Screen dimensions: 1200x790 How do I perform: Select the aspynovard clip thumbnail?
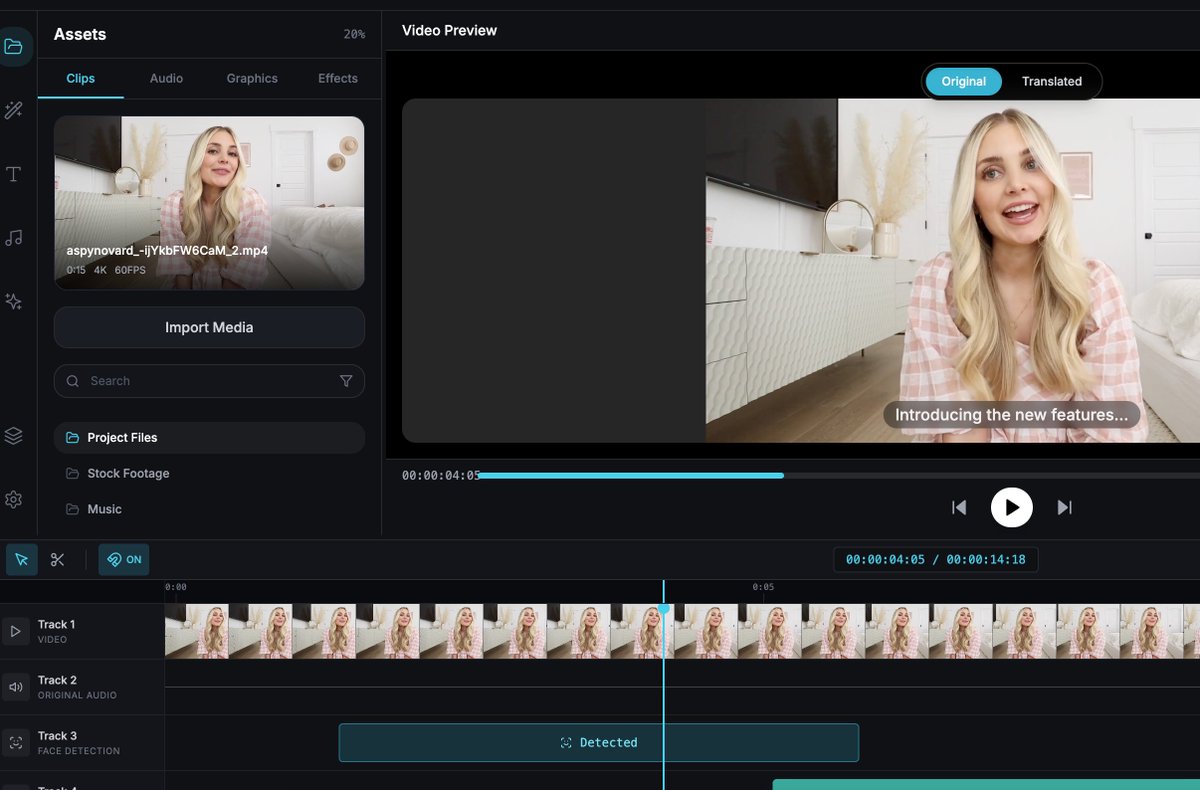coord(209,203)
